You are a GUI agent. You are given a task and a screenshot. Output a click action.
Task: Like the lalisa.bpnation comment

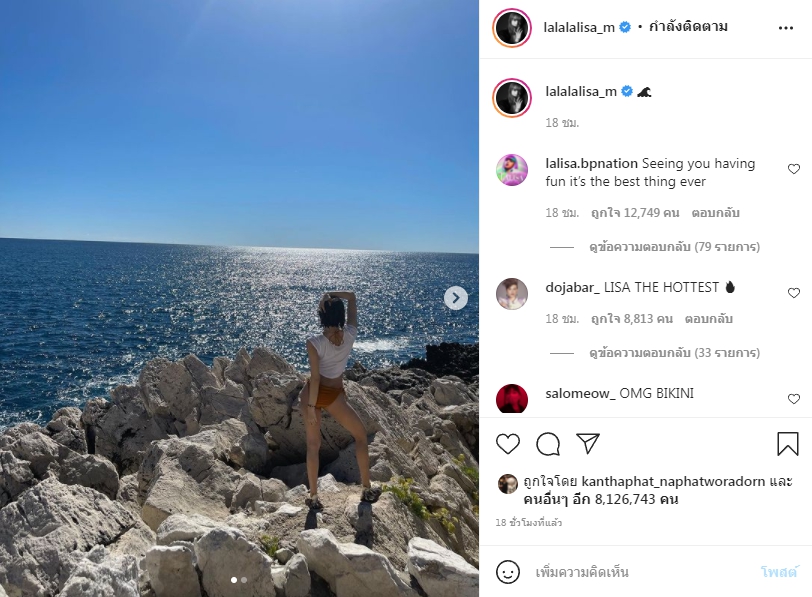click(794, 169)
